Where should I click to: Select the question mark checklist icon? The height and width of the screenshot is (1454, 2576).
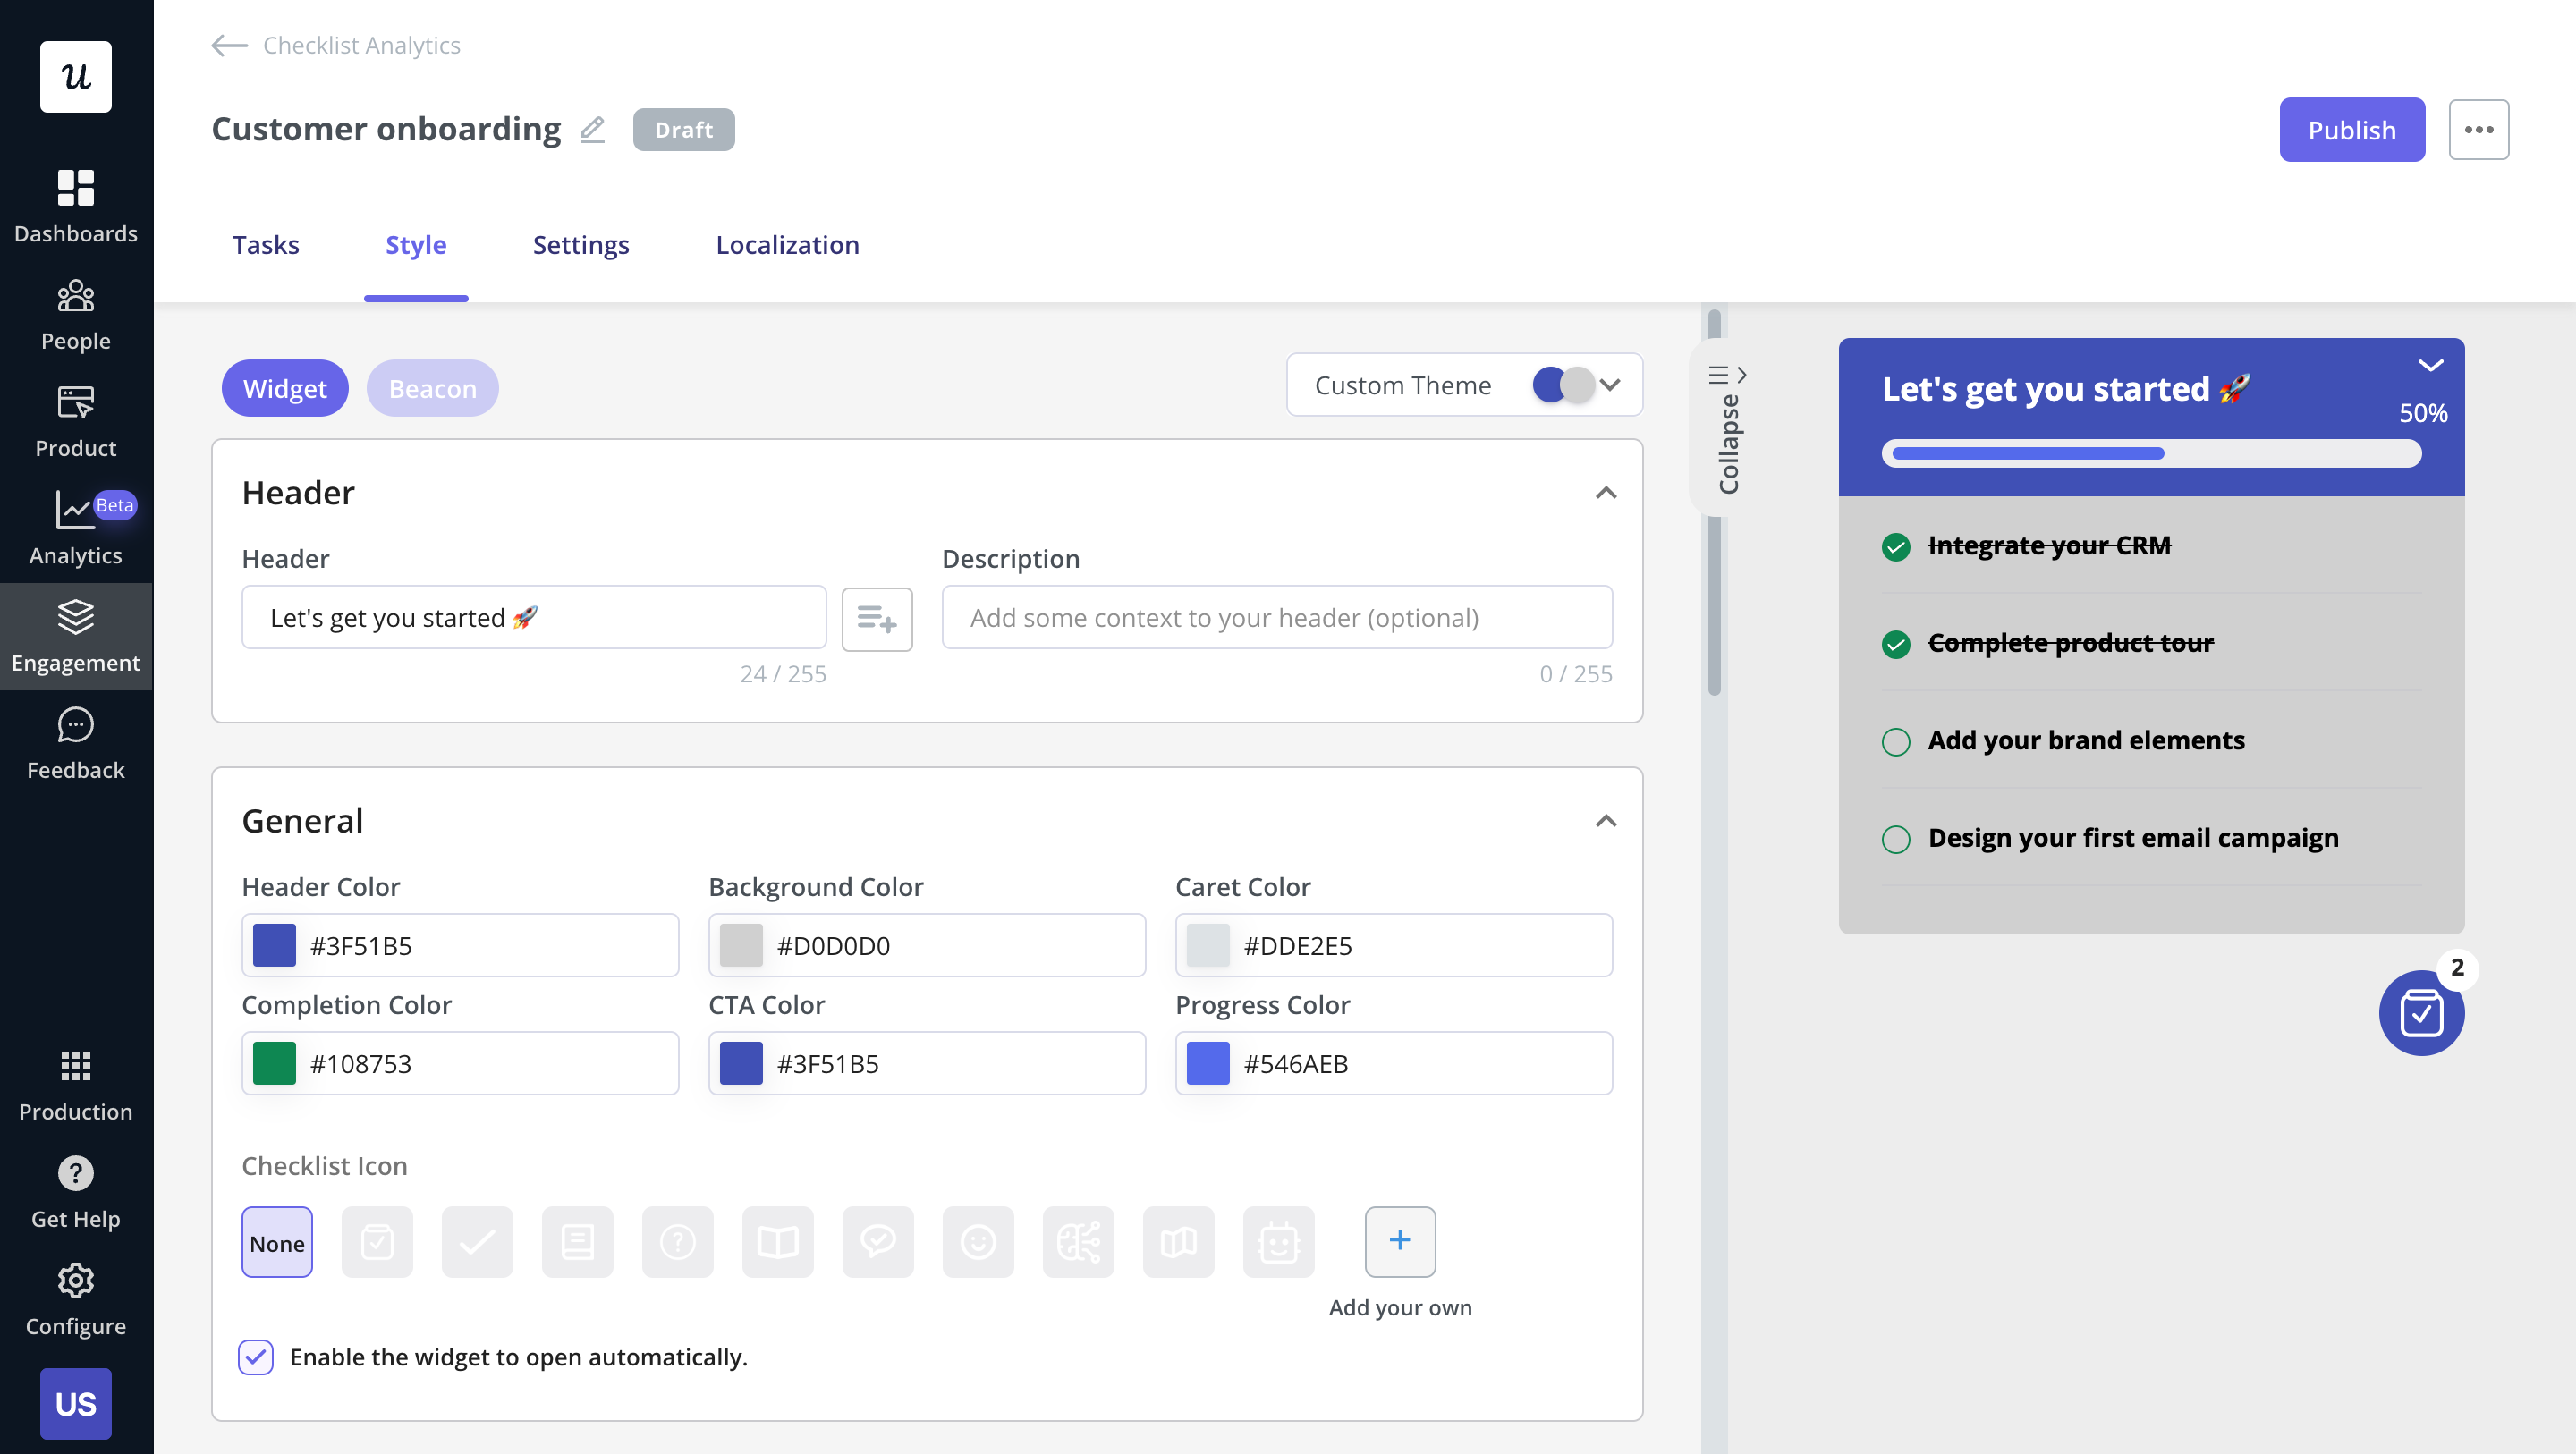pos(678,1242)
